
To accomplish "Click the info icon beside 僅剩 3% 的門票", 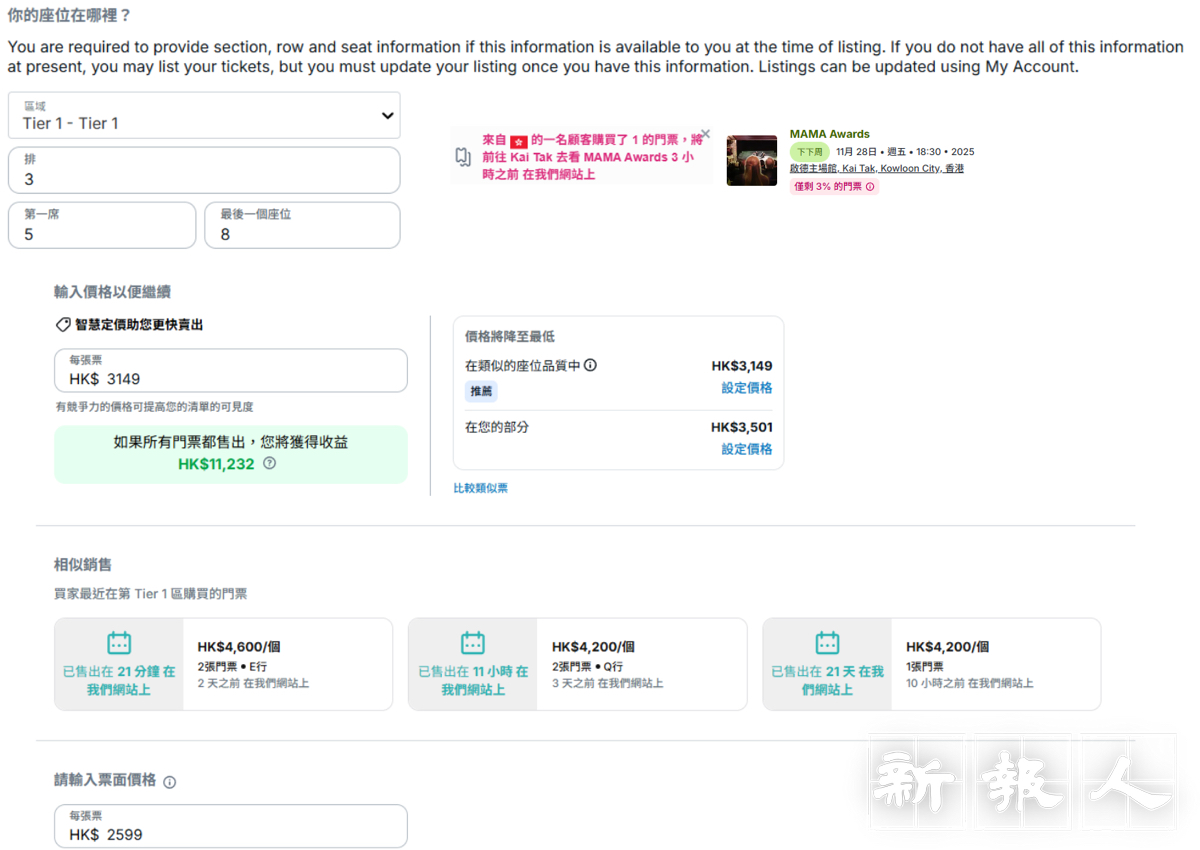I will [870, 187].
